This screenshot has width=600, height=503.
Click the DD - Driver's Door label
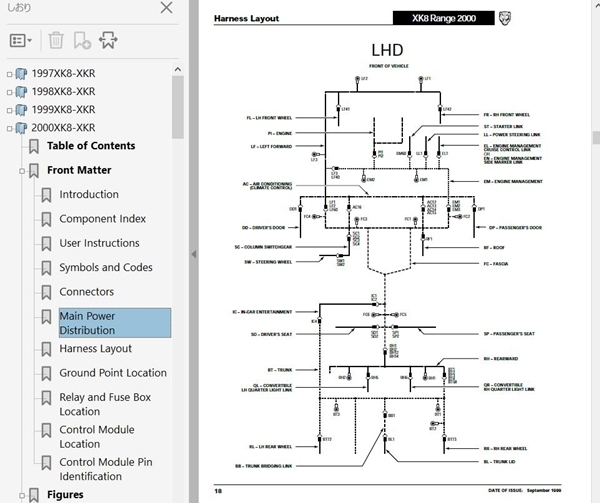point(264,228)
